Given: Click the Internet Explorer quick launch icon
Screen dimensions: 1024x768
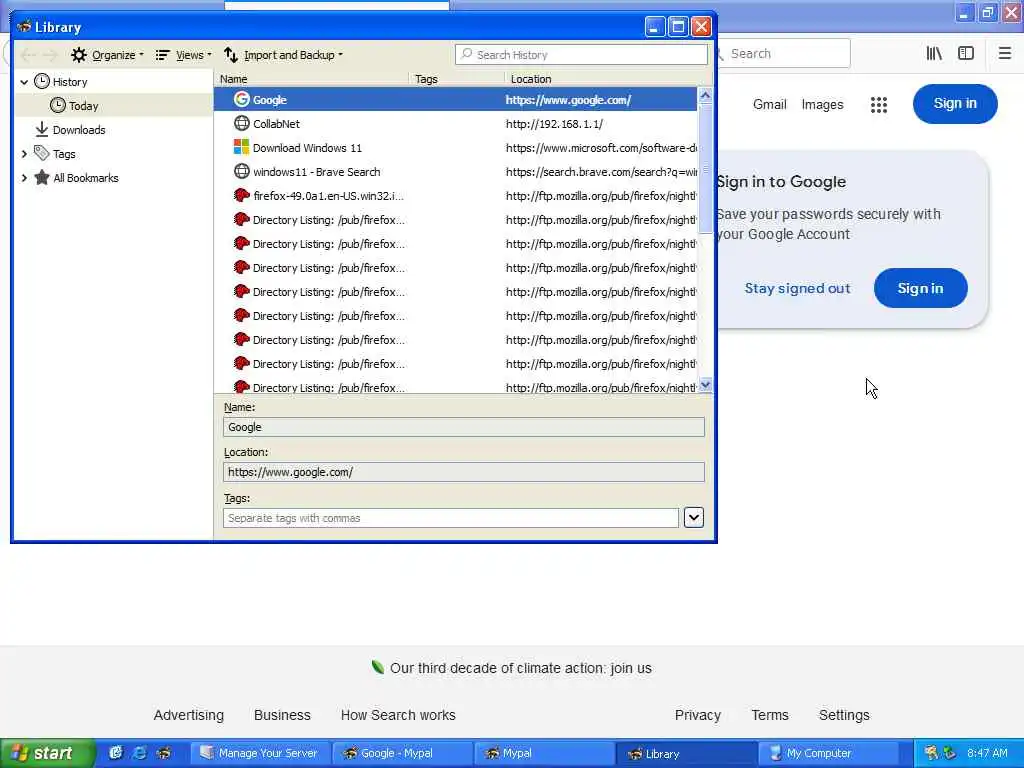Looking at the screenshot, I should [x=140, y=753].
